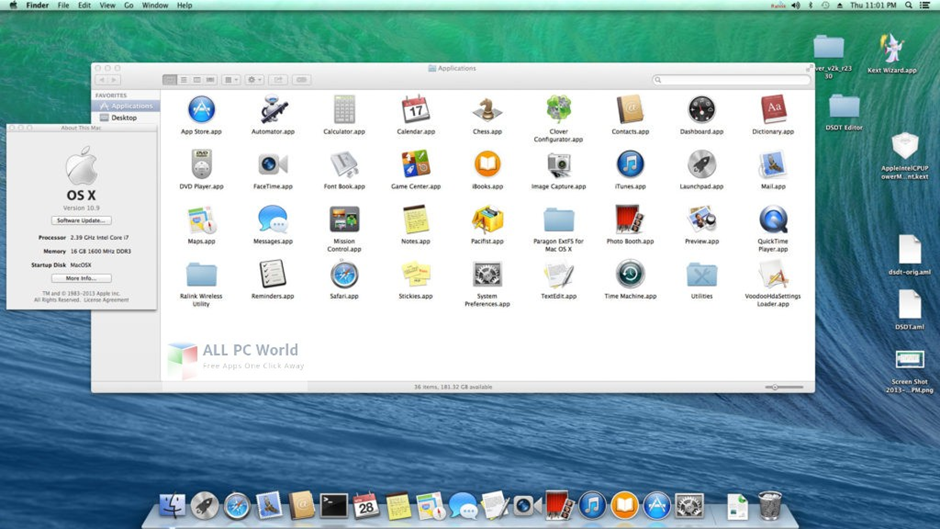Viewport: 940px width, 529px height.
Task: Click the Finder search field
Action: click(x=731, y=80)
